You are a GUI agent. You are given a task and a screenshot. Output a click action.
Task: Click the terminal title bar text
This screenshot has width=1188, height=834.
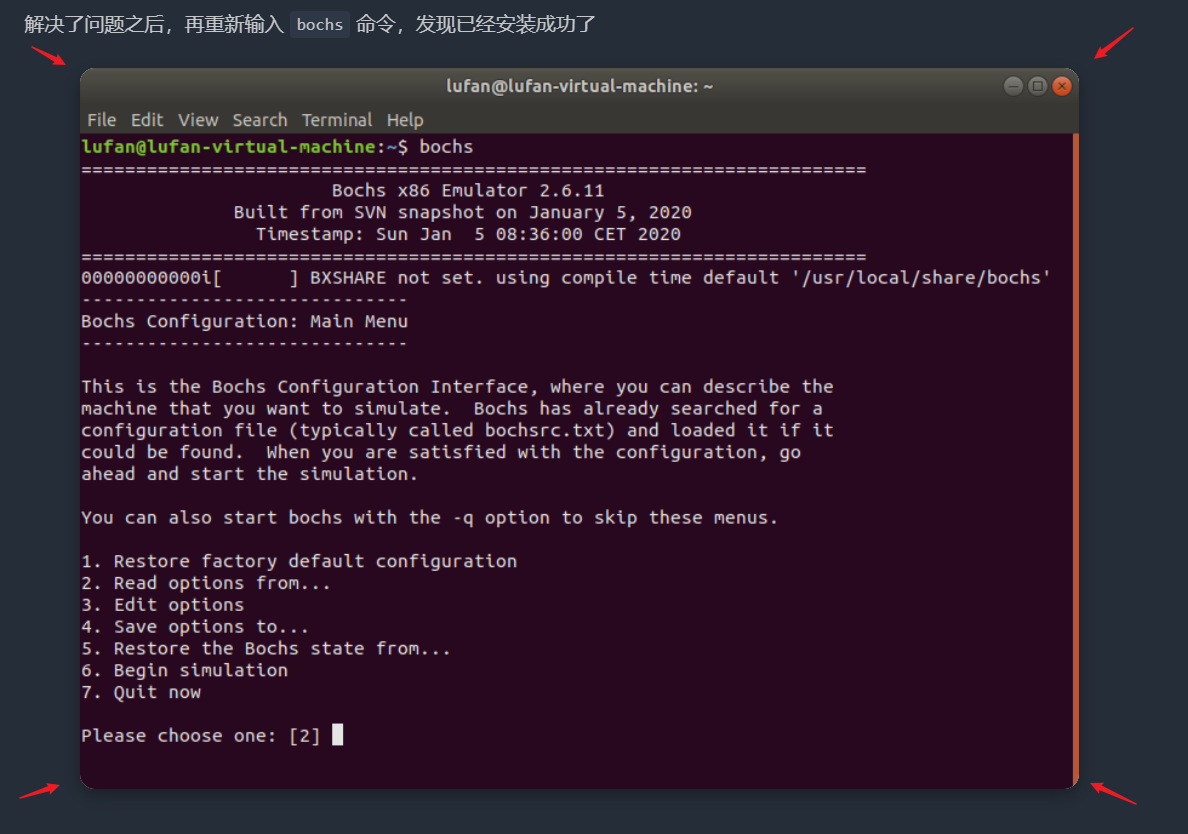(x=579, y=86)
